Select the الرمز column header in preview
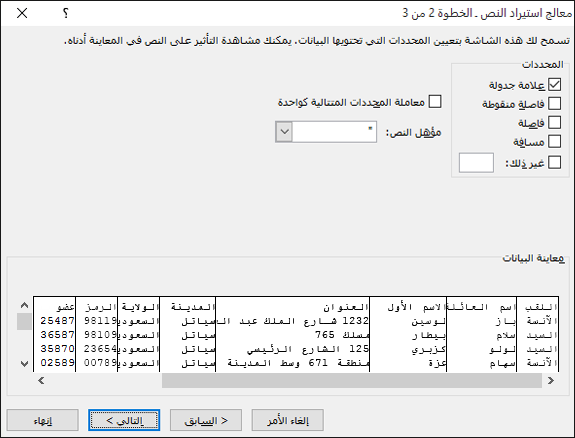Image resolution: width=575 pixels, height=438 pixels. coord(100,307)
